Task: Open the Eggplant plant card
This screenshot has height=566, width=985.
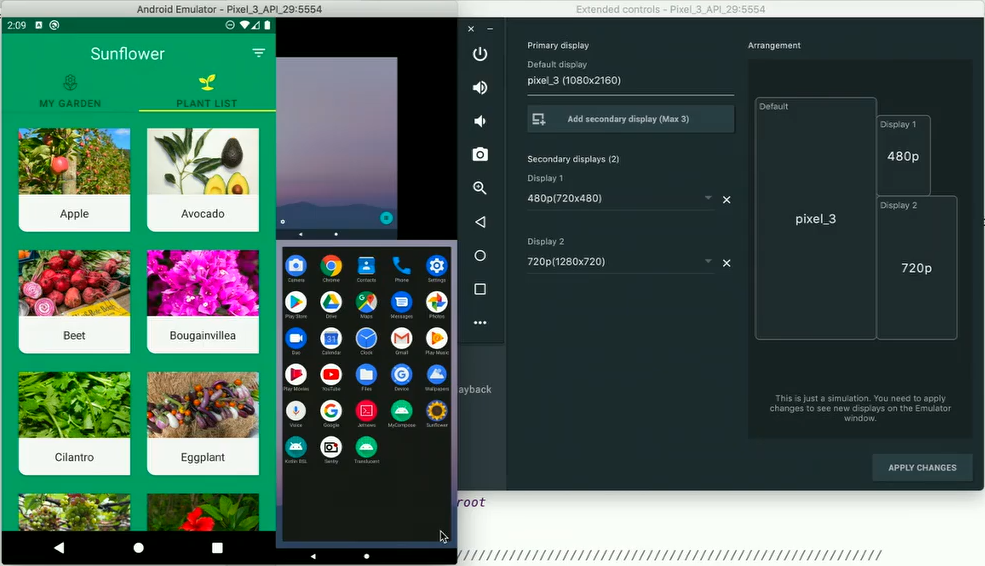Action: pos(203,423)
